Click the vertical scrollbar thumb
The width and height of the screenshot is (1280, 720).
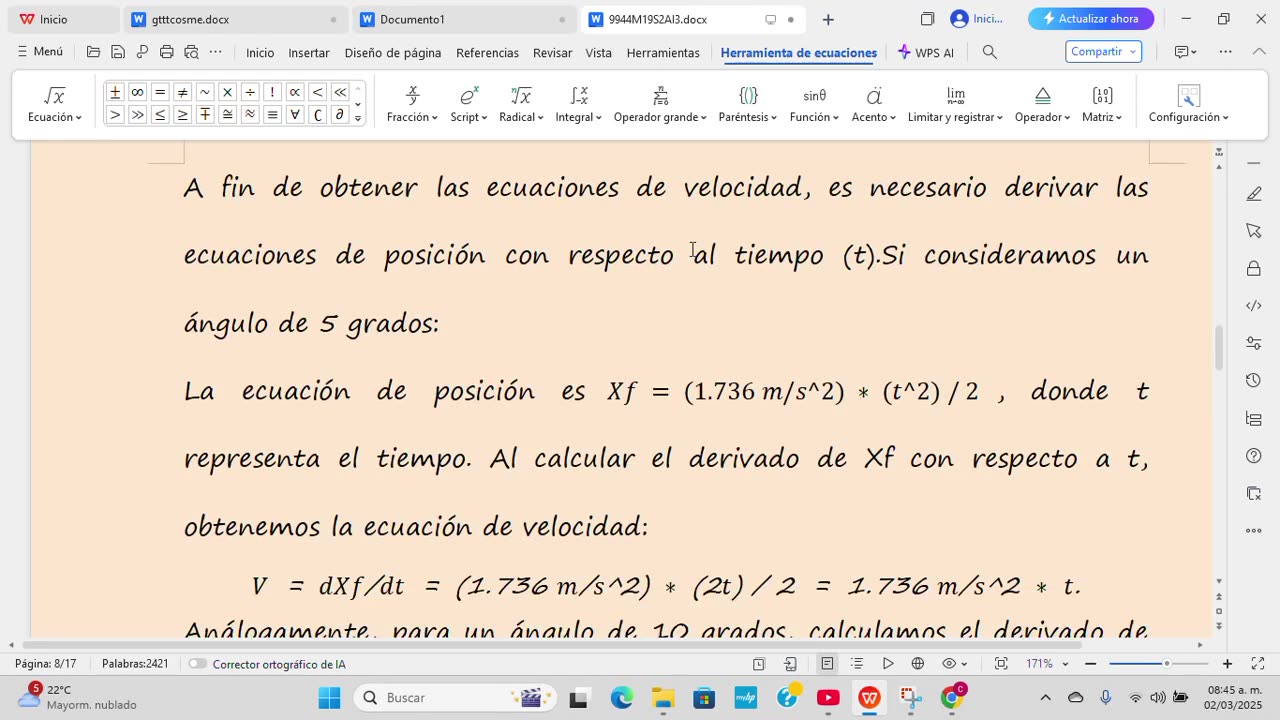pos(1219,347)
